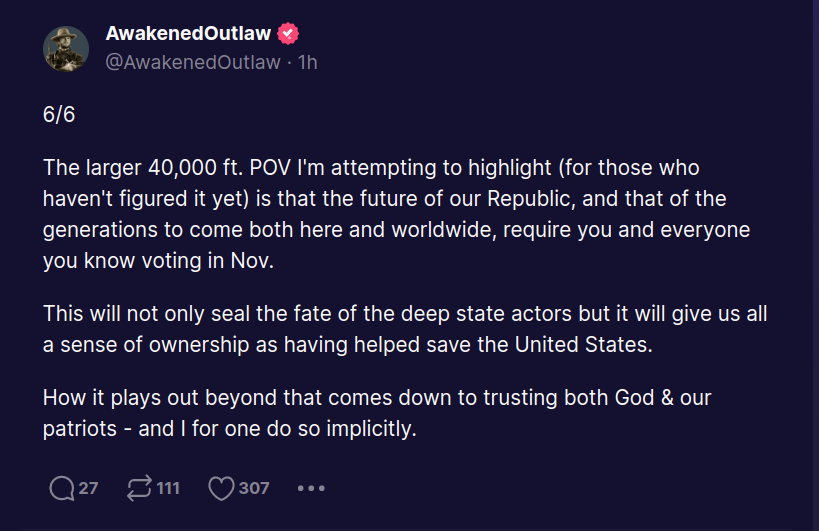Open AwakenedOutlaw's profile avatar

tap(66, 48)
